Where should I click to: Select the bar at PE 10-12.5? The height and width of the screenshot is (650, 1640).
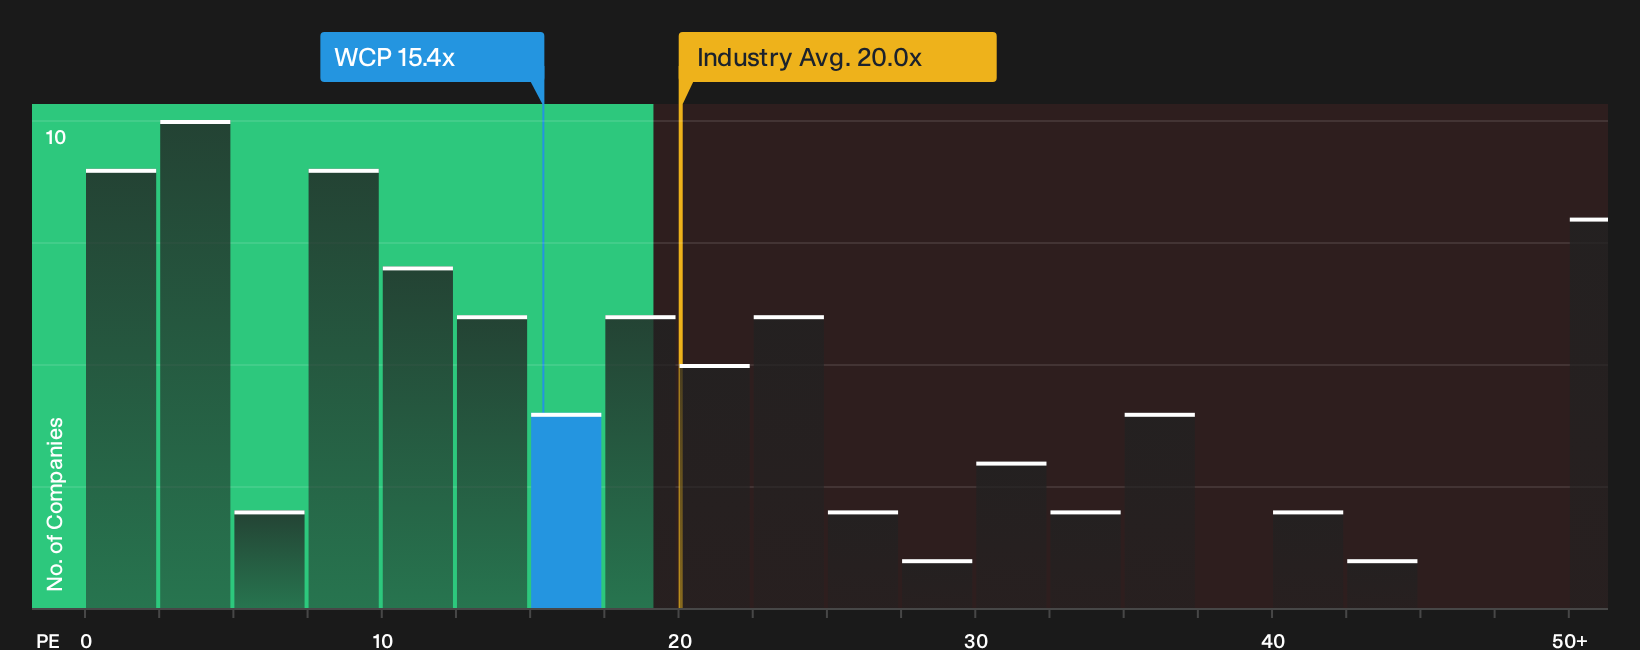tap(418, 437)
